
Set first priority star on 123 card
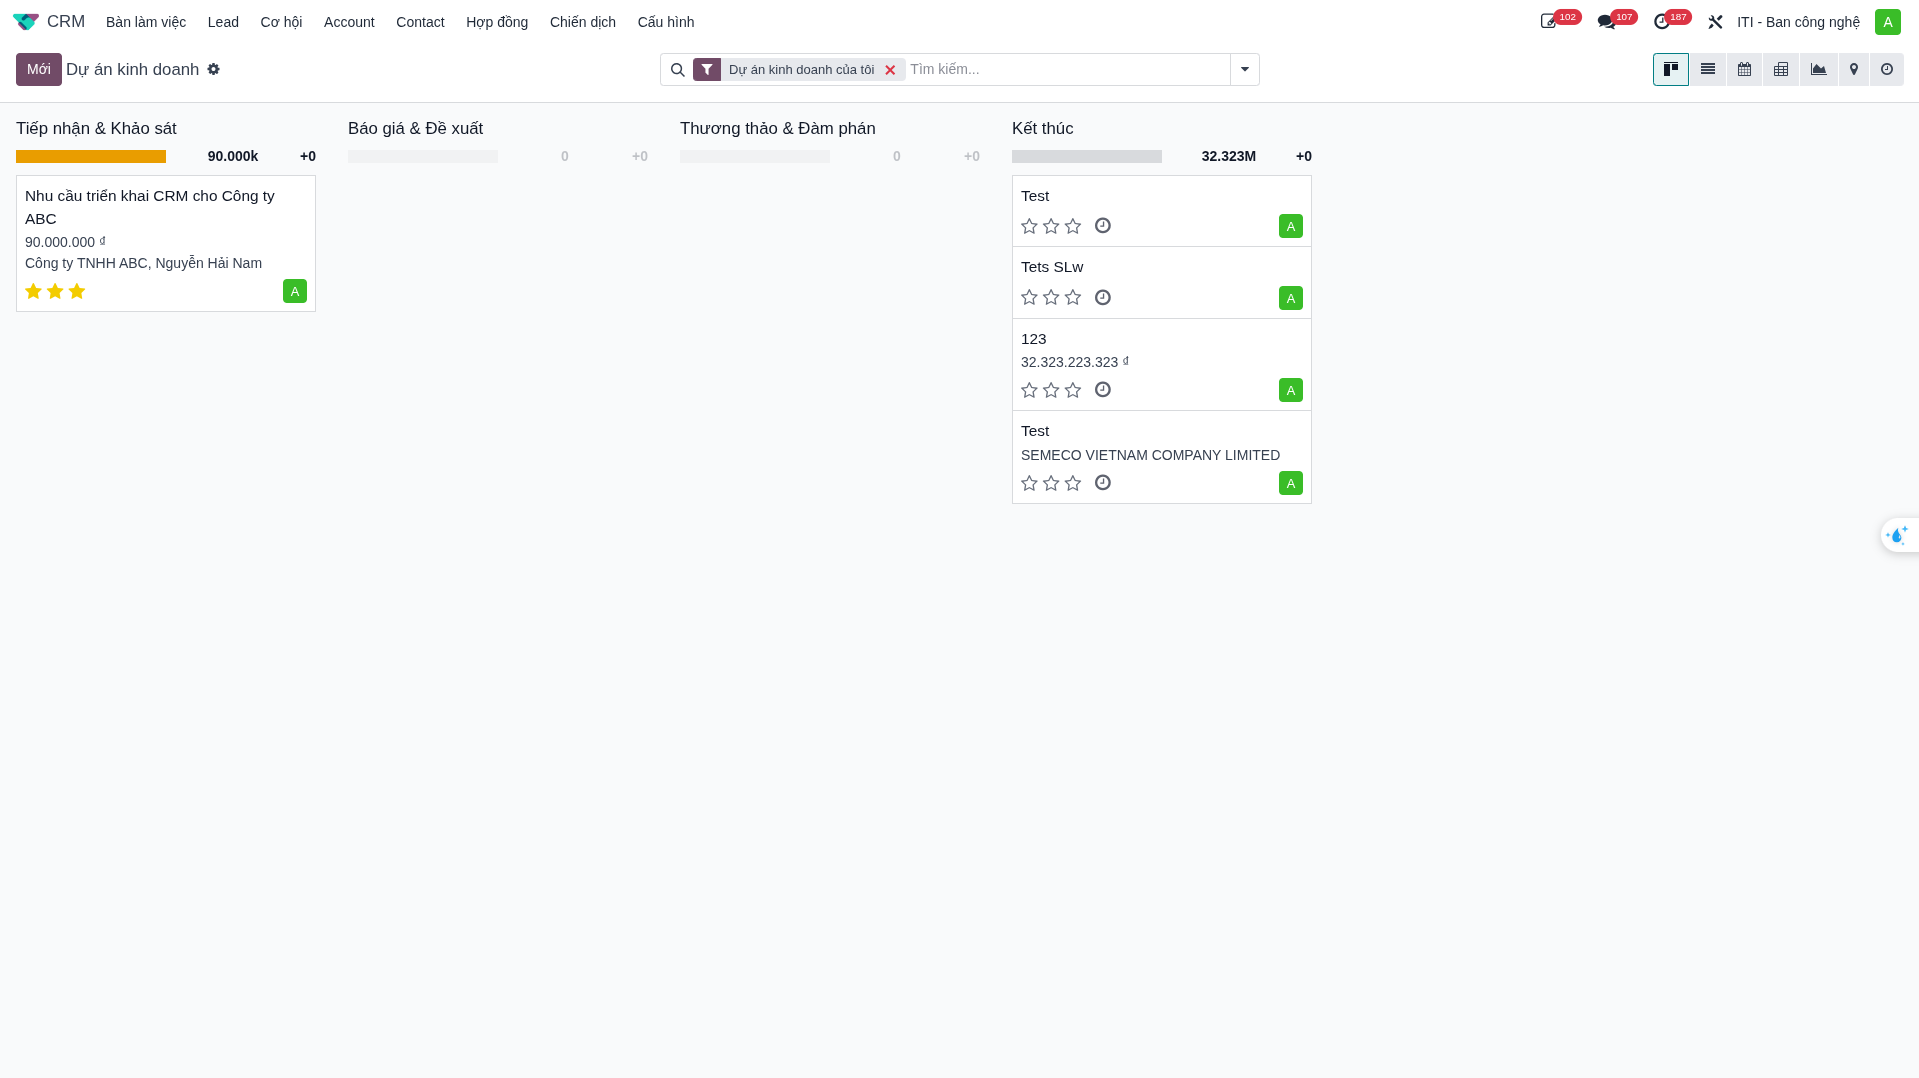[1029, 390]
